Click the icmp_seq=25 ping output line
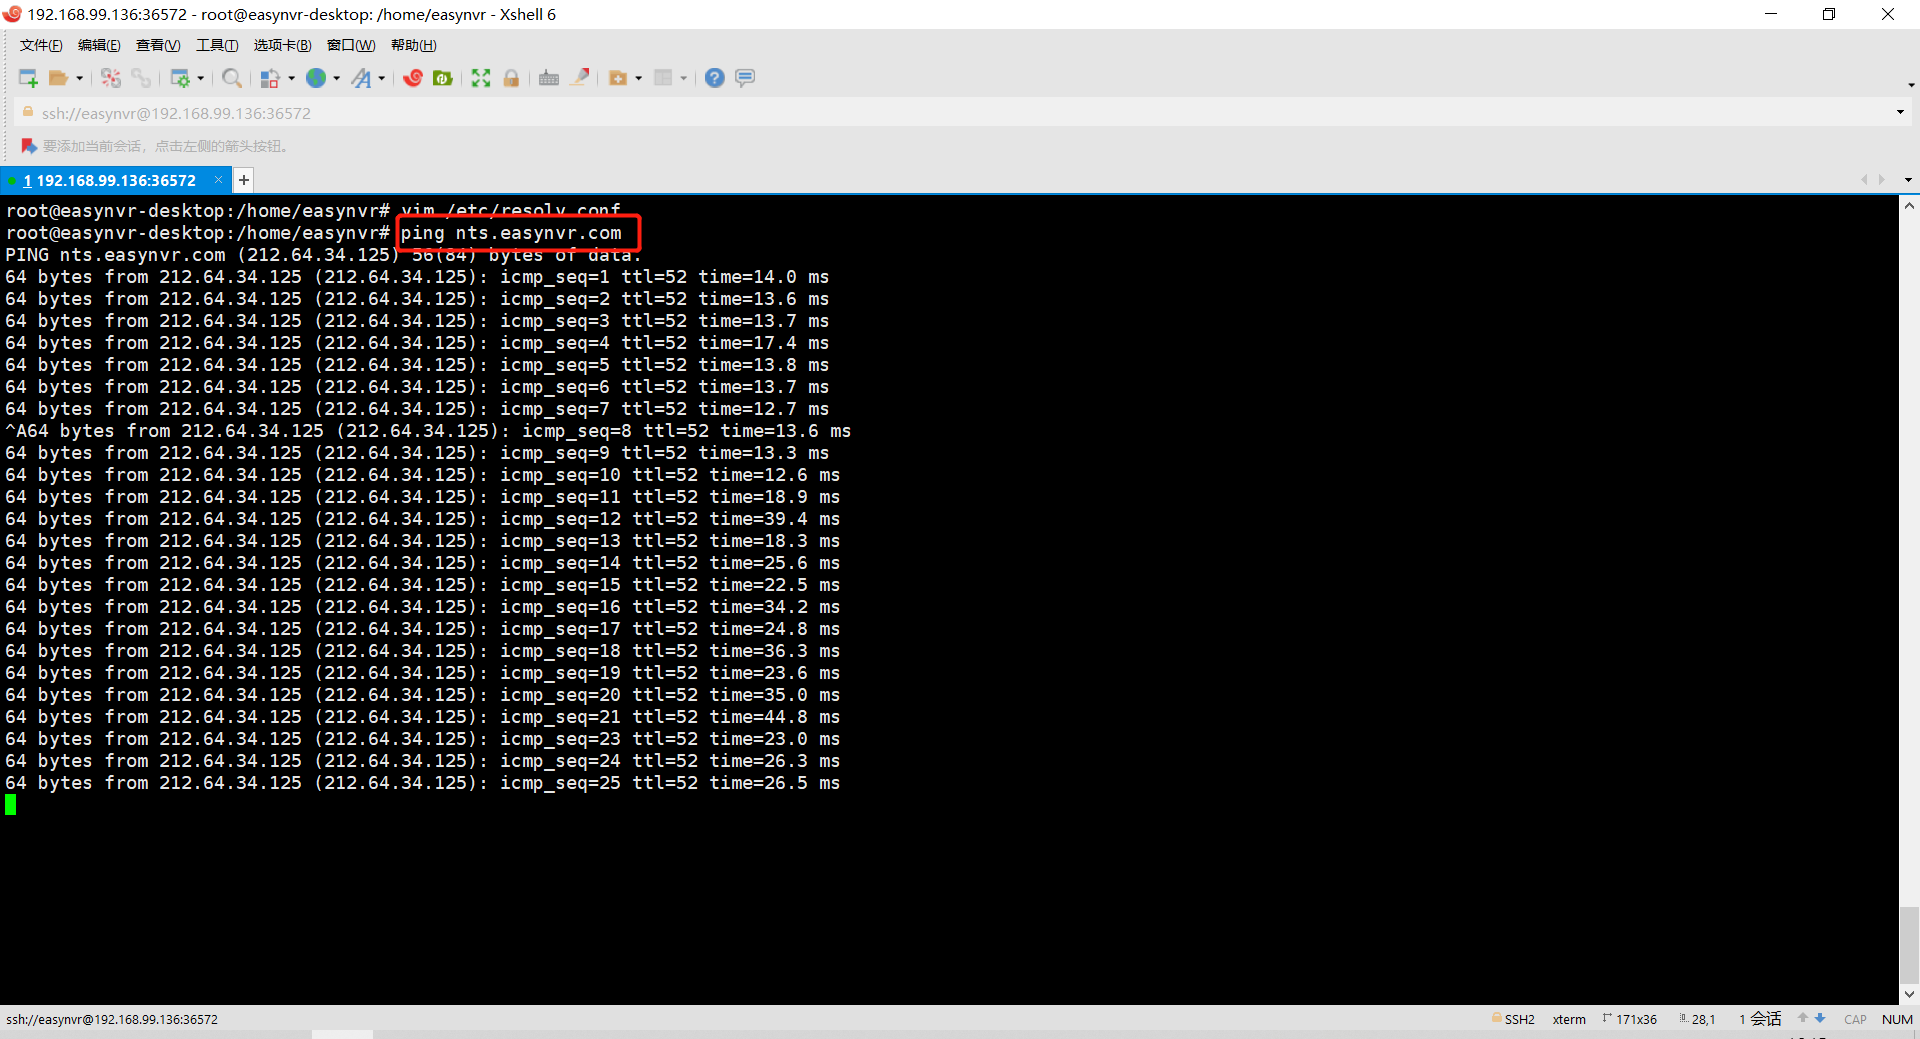Image resolution: width=1920 pixels, height=1039 pixels. click(x=423, y=783)
